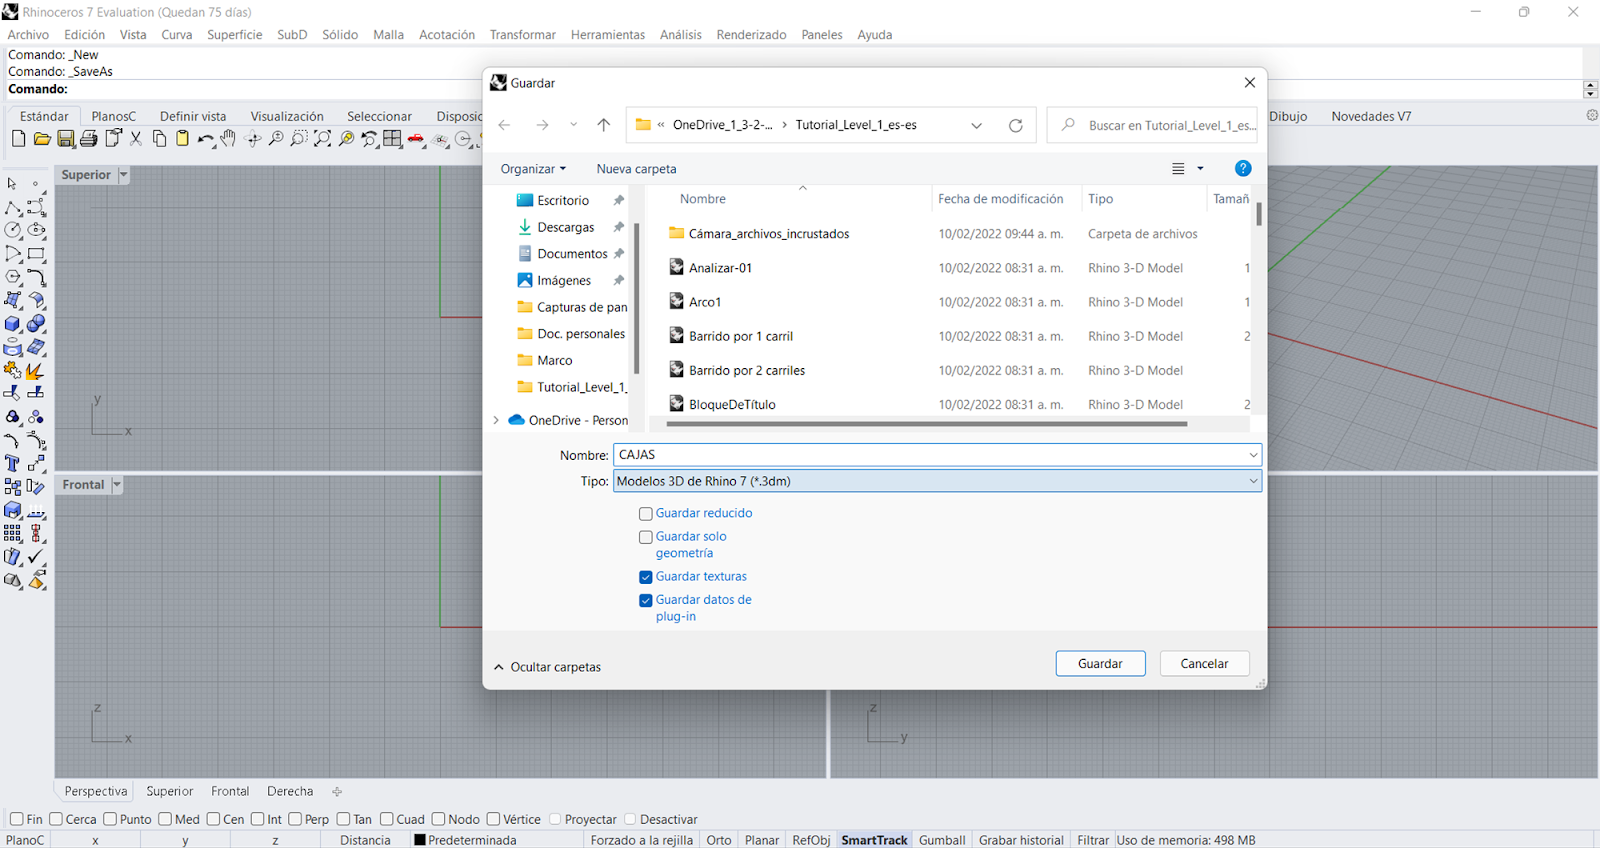The height and width of the screenshot is (848, 1600).
Task: Open the Superior viewport title dropdown
Action: click(x=123, y=175)
